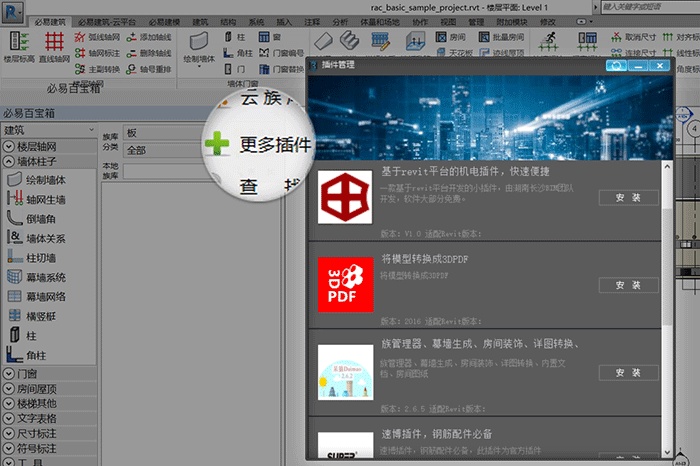
Task: Click 取消尺寸 in the ribbon
Action: [x=634, y=37]
